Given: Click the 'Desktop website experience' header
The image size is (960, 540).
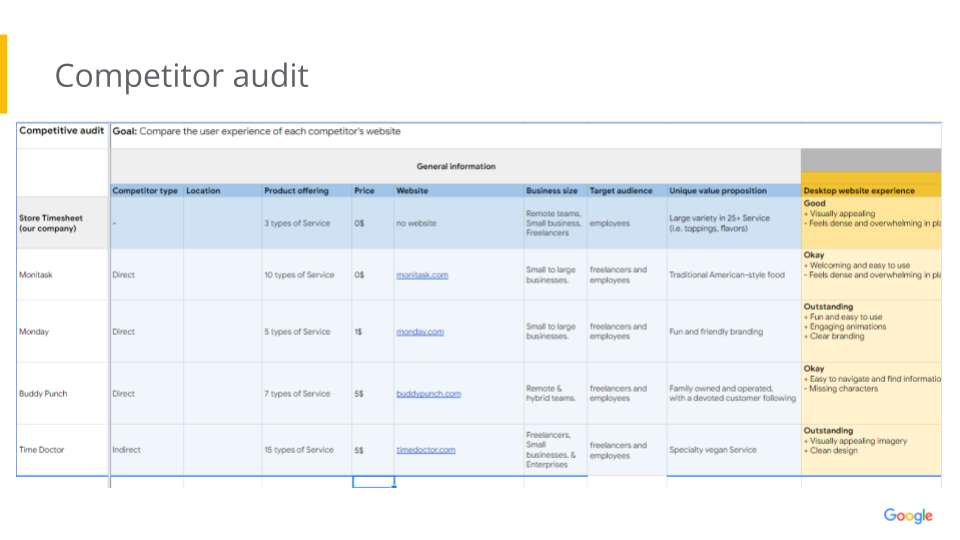Looking at the screenshot, I should (x=859, y=190).
